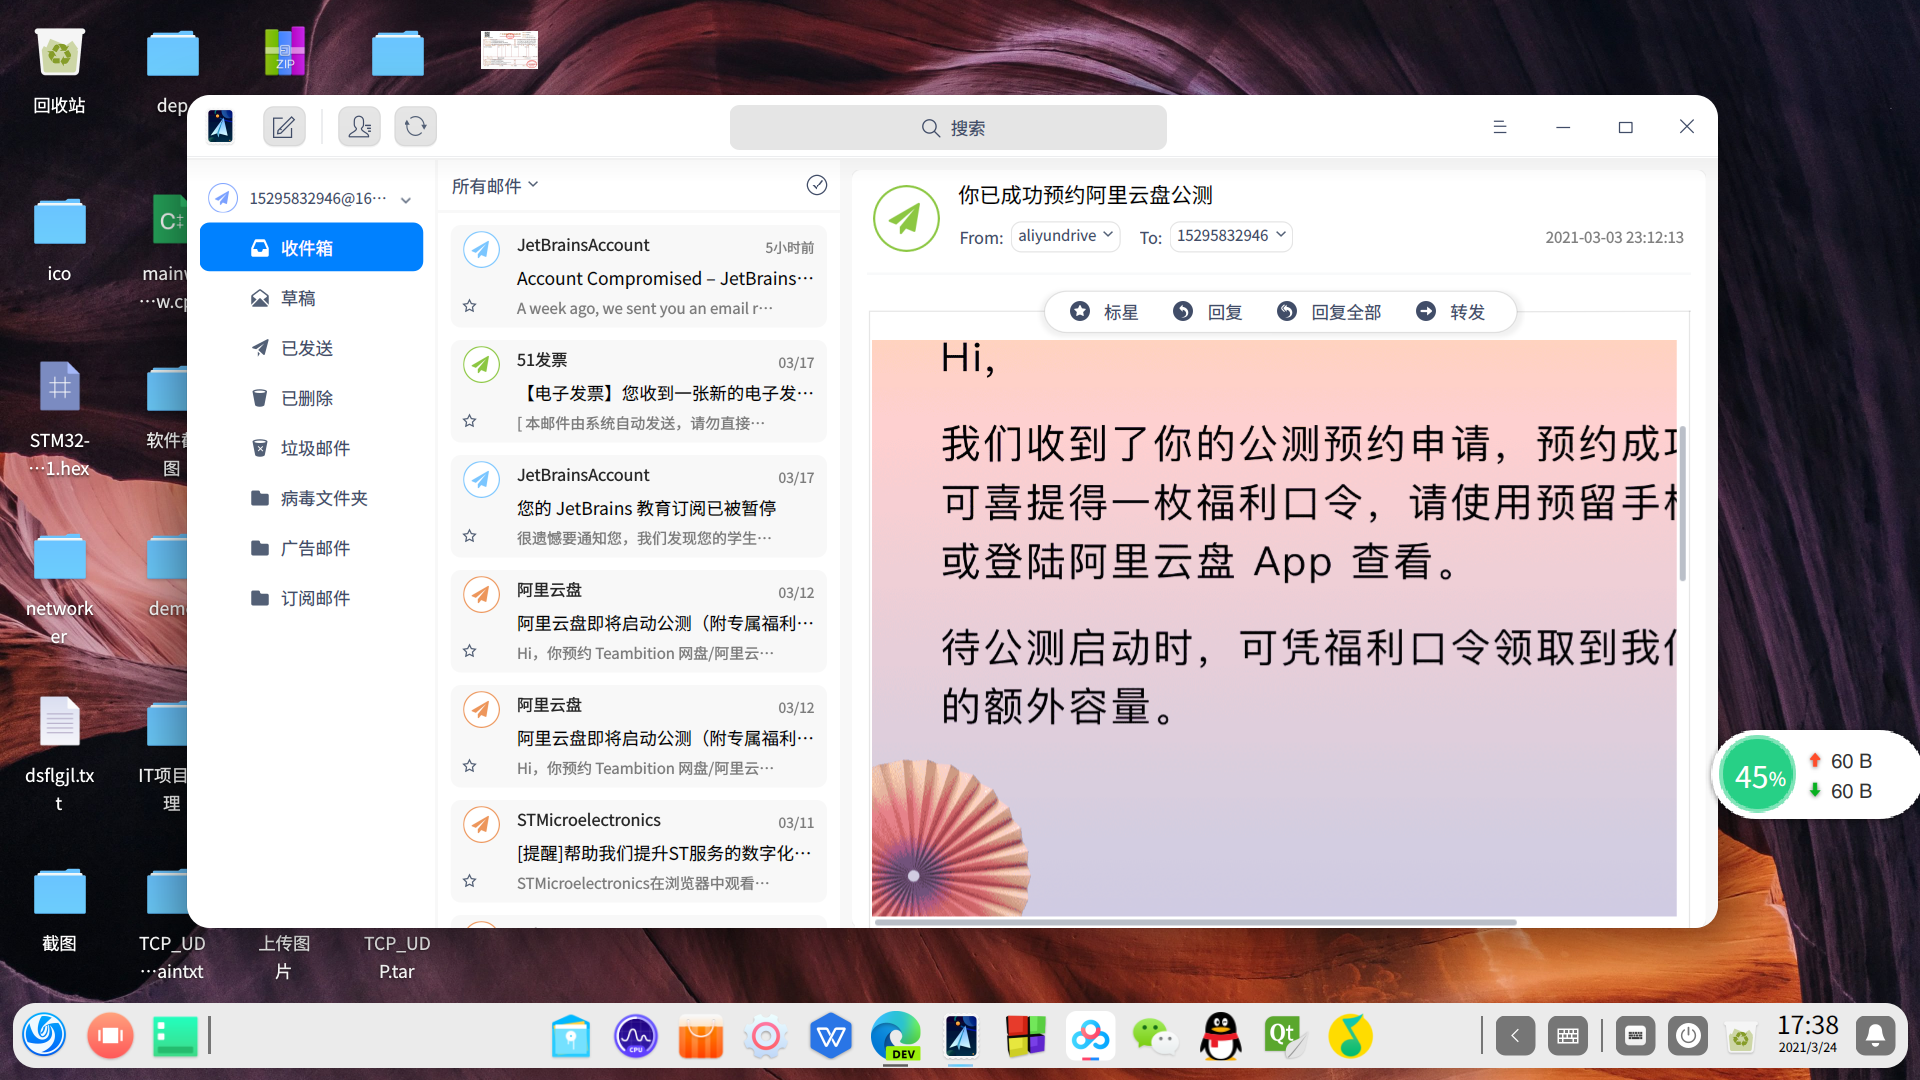Click the horizontal scrollbar under email body
This screenshot has height=1080, width=1920.
click(x=1195, y=922)
